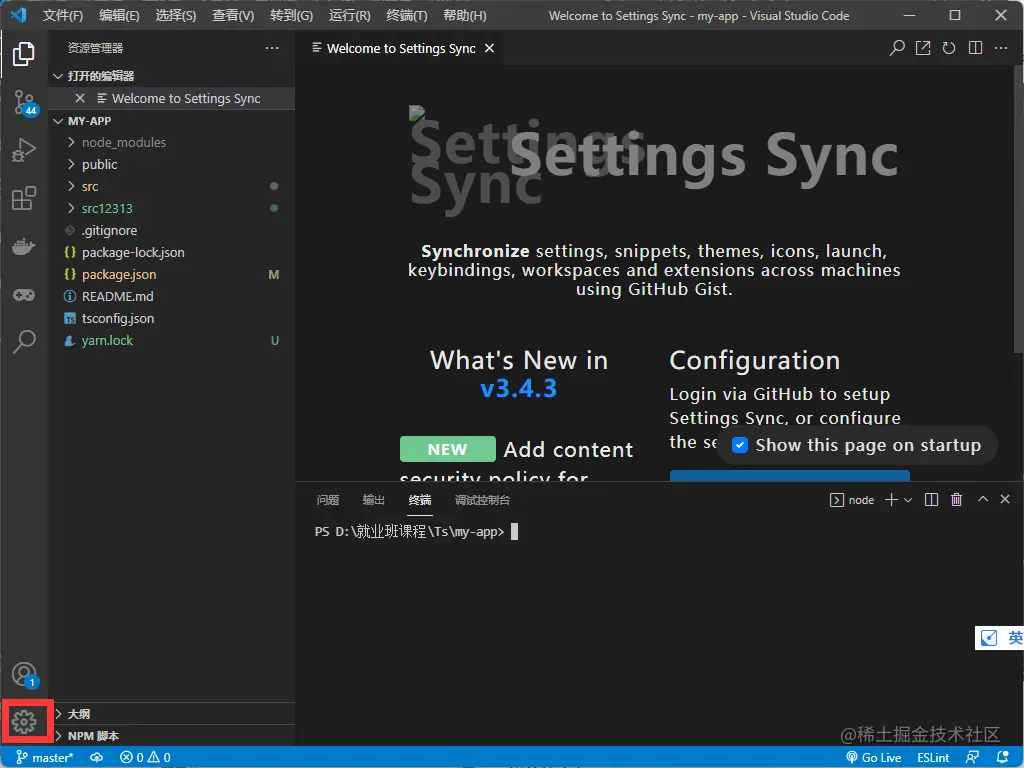1024x768 pixels.
Task: Open editor more actions ellipsis
Action: coord(1000,48)
